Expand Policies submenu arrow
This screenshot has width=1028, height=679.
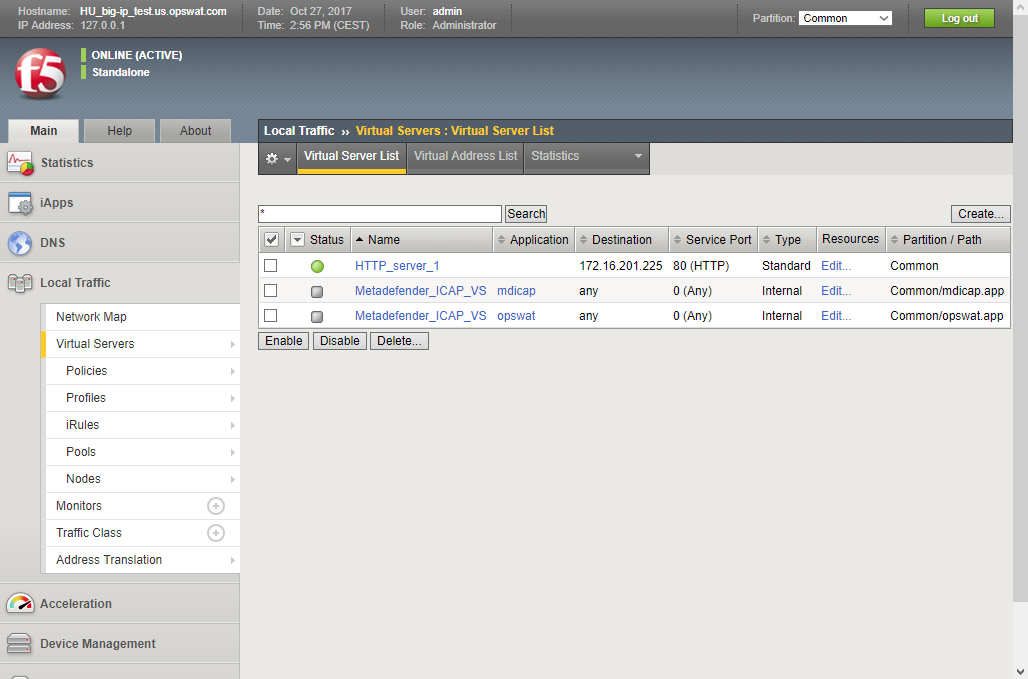pyautogui.click(x=232, y=372)
